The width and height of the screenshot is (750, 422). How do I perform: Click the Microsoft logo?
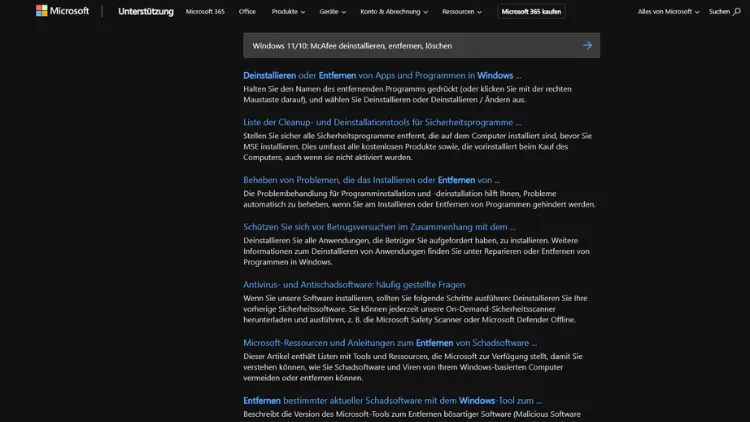62,11
